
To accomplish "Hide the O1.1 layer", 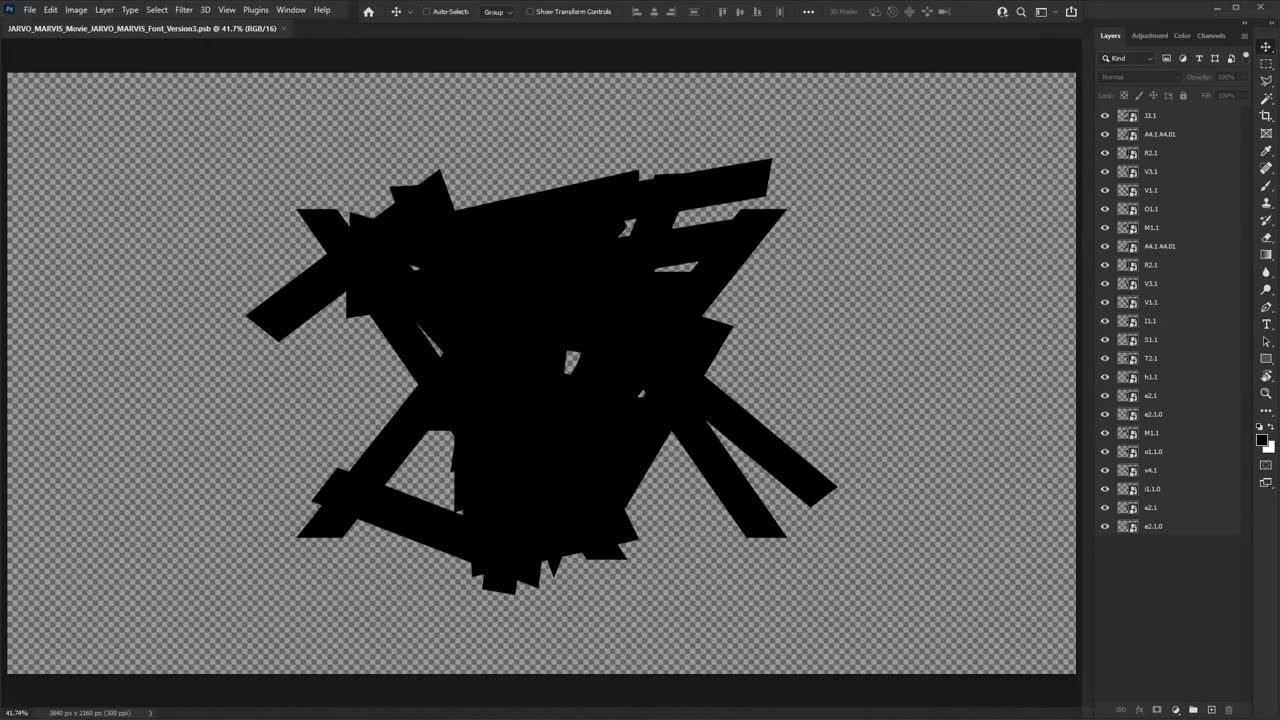I will tap(1105, 209).
